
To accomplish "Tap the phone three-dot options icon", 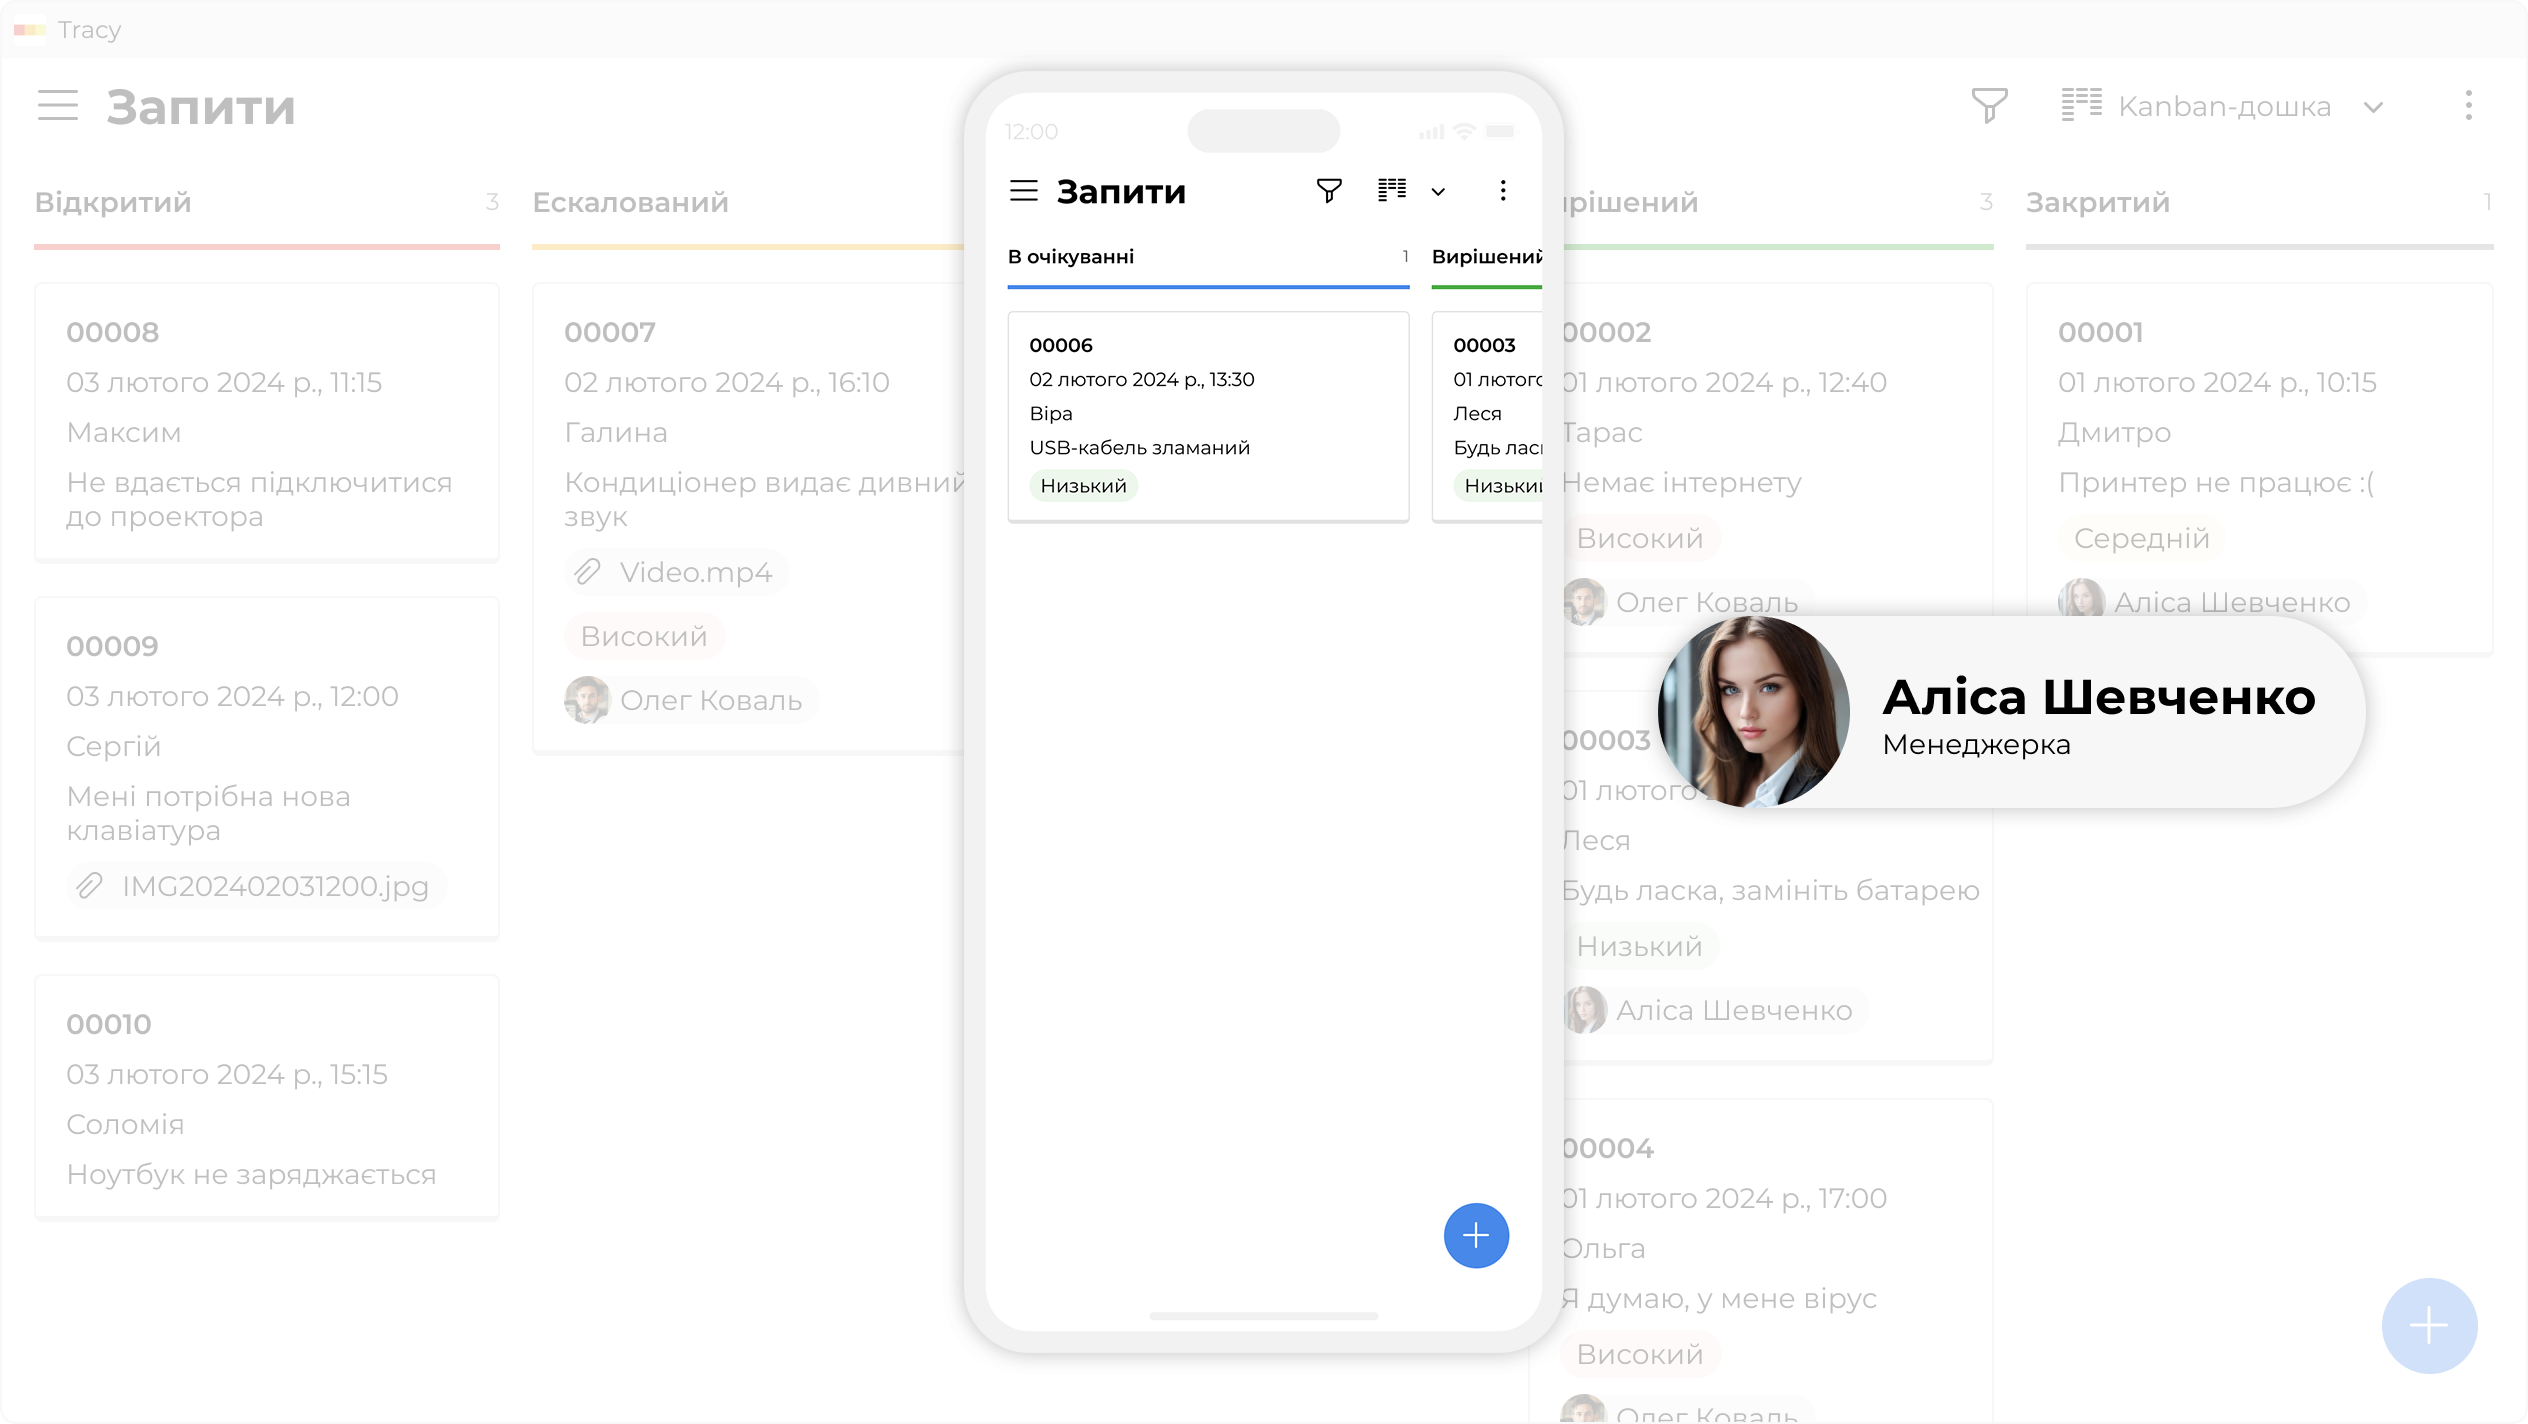I will 1502,191.
